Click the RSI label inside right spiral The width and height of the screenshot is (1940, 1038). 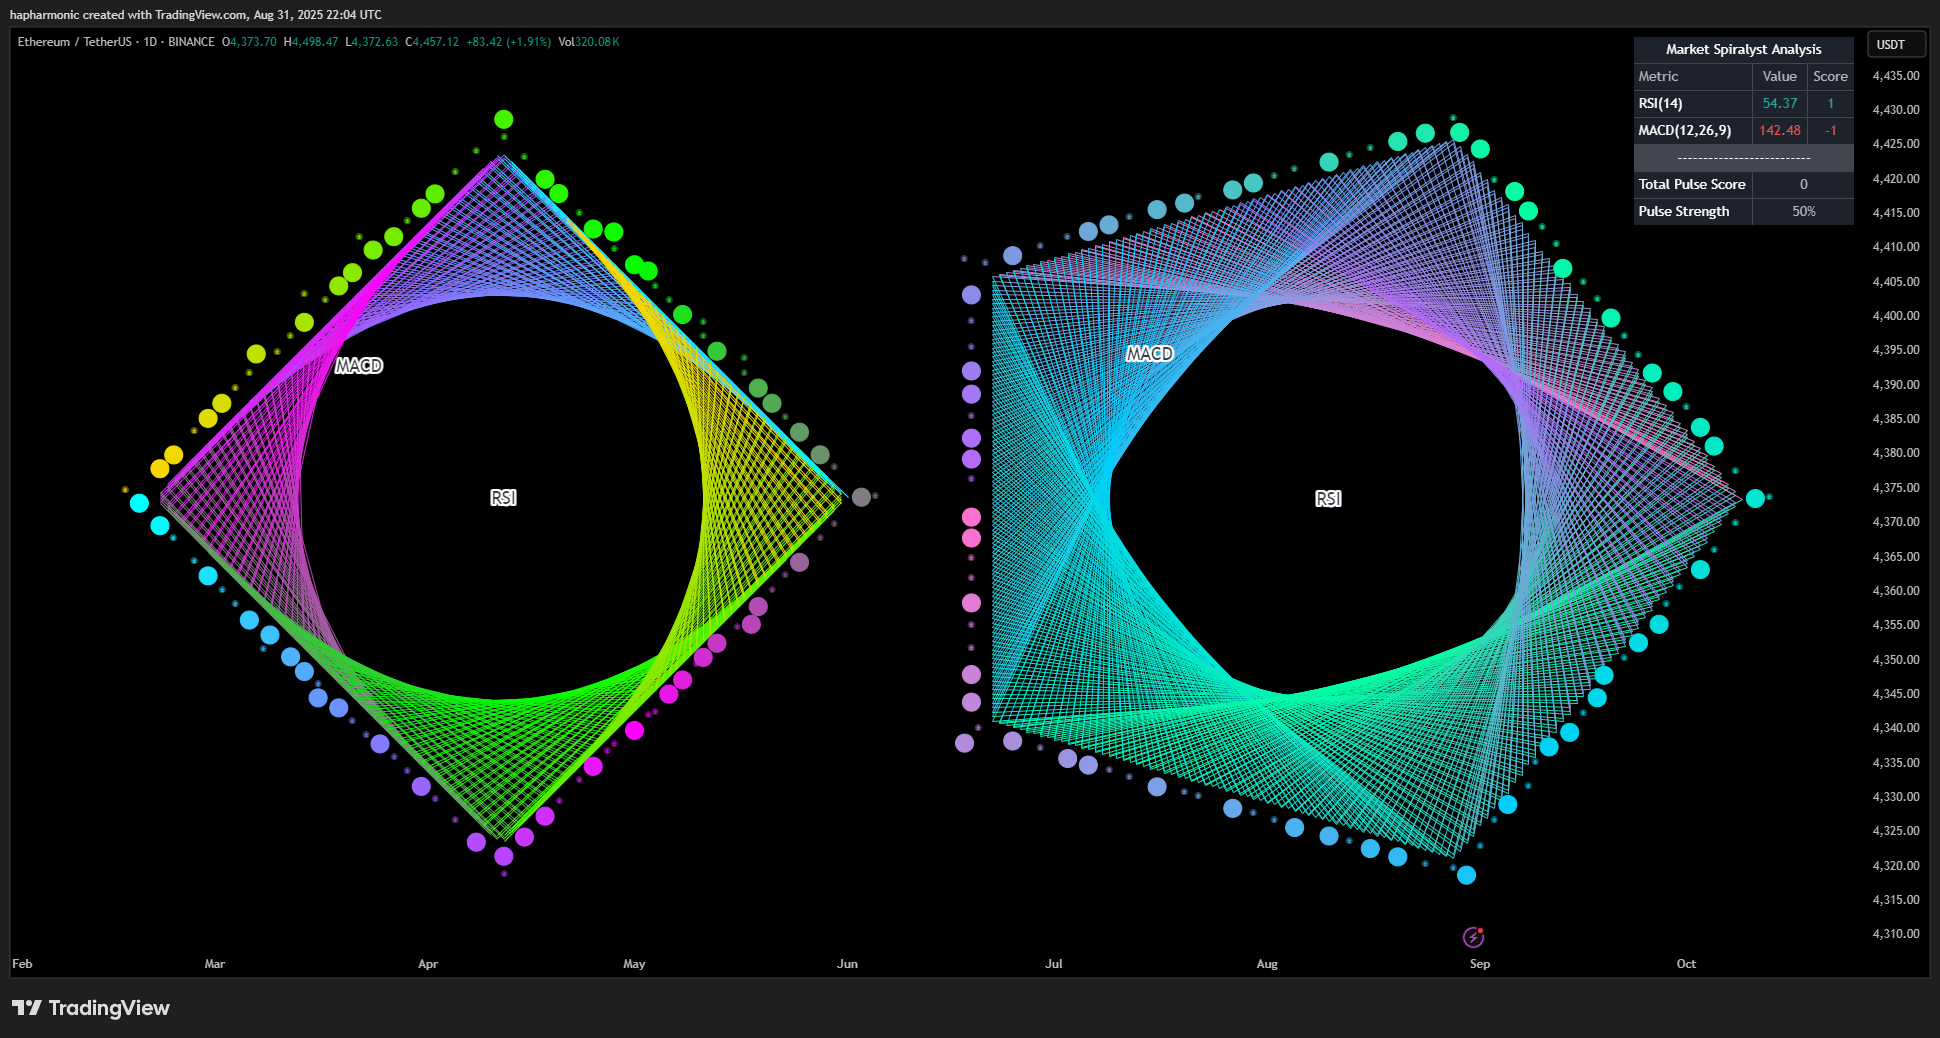(x=1328, y=499)
